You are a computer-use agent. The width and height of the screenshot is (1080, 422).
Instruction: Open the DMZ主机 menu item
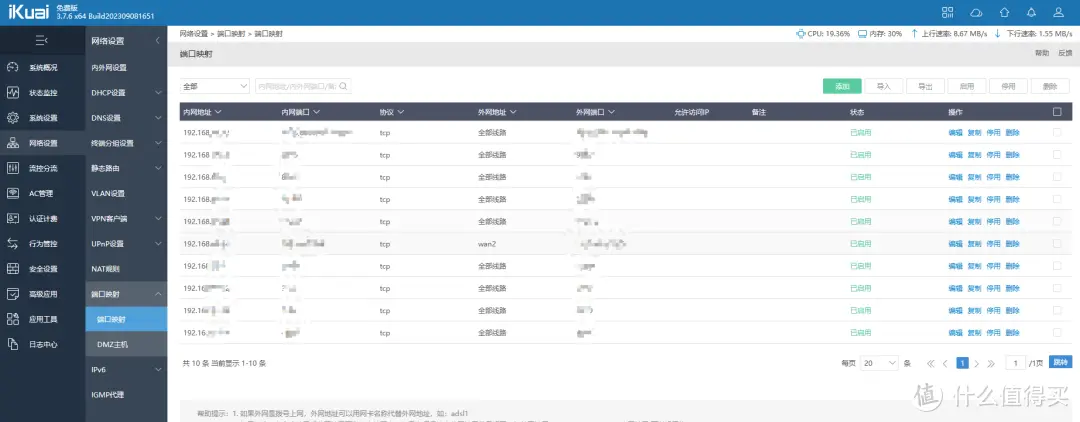pos(112,345)
